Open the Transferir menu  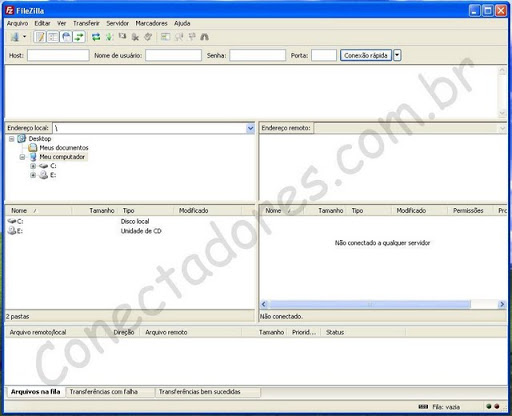coord(86,23)
